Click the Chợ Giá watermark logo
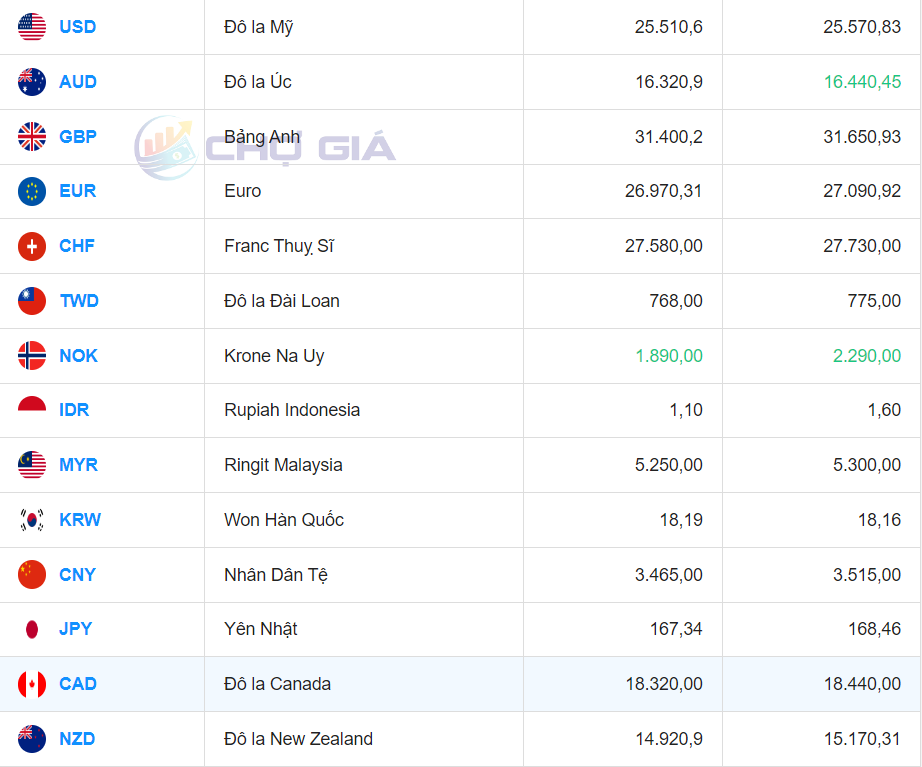 (x=266, y=149)
